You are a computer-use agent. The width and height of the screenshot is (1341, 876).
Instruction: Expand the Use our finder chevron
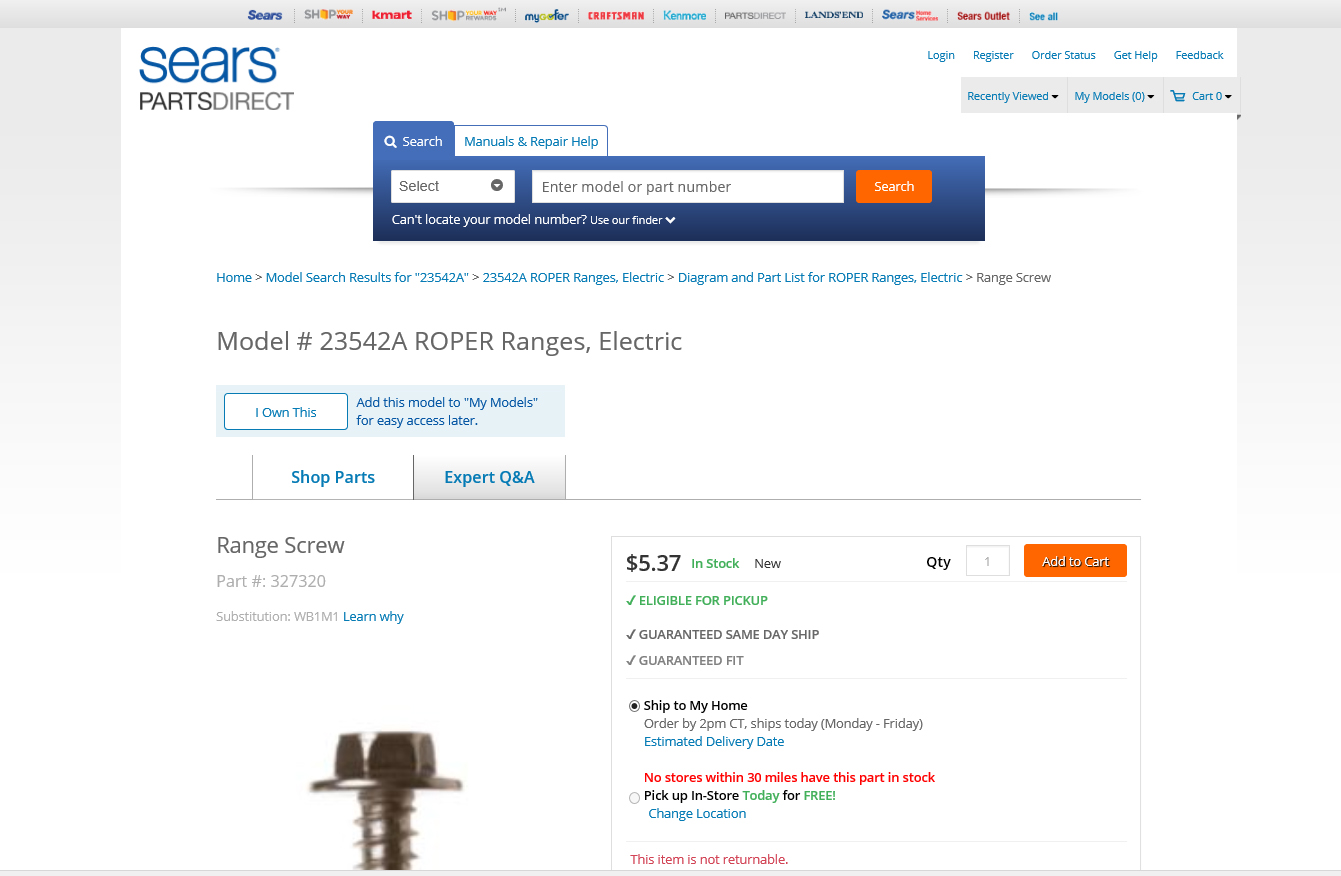[671, 220]
